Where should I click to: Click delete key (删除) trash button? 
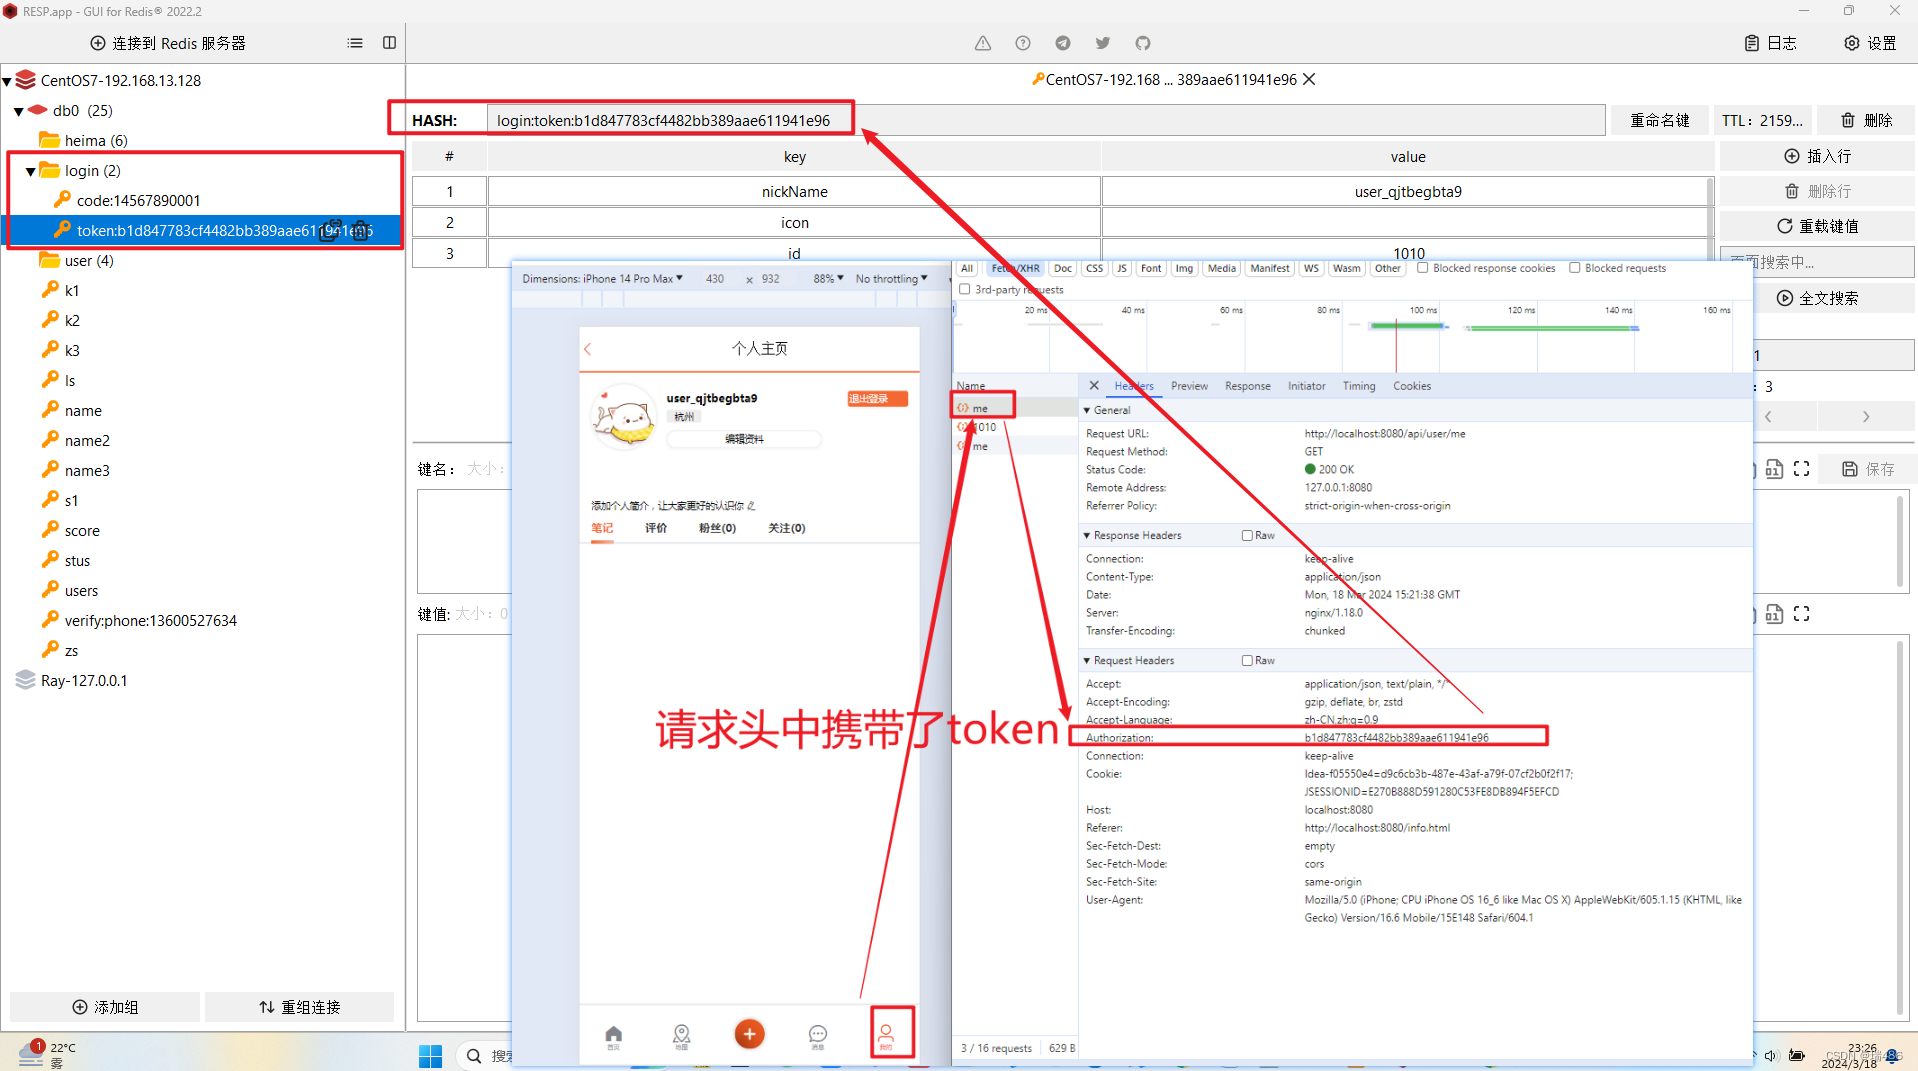(x=1866, y=120)
